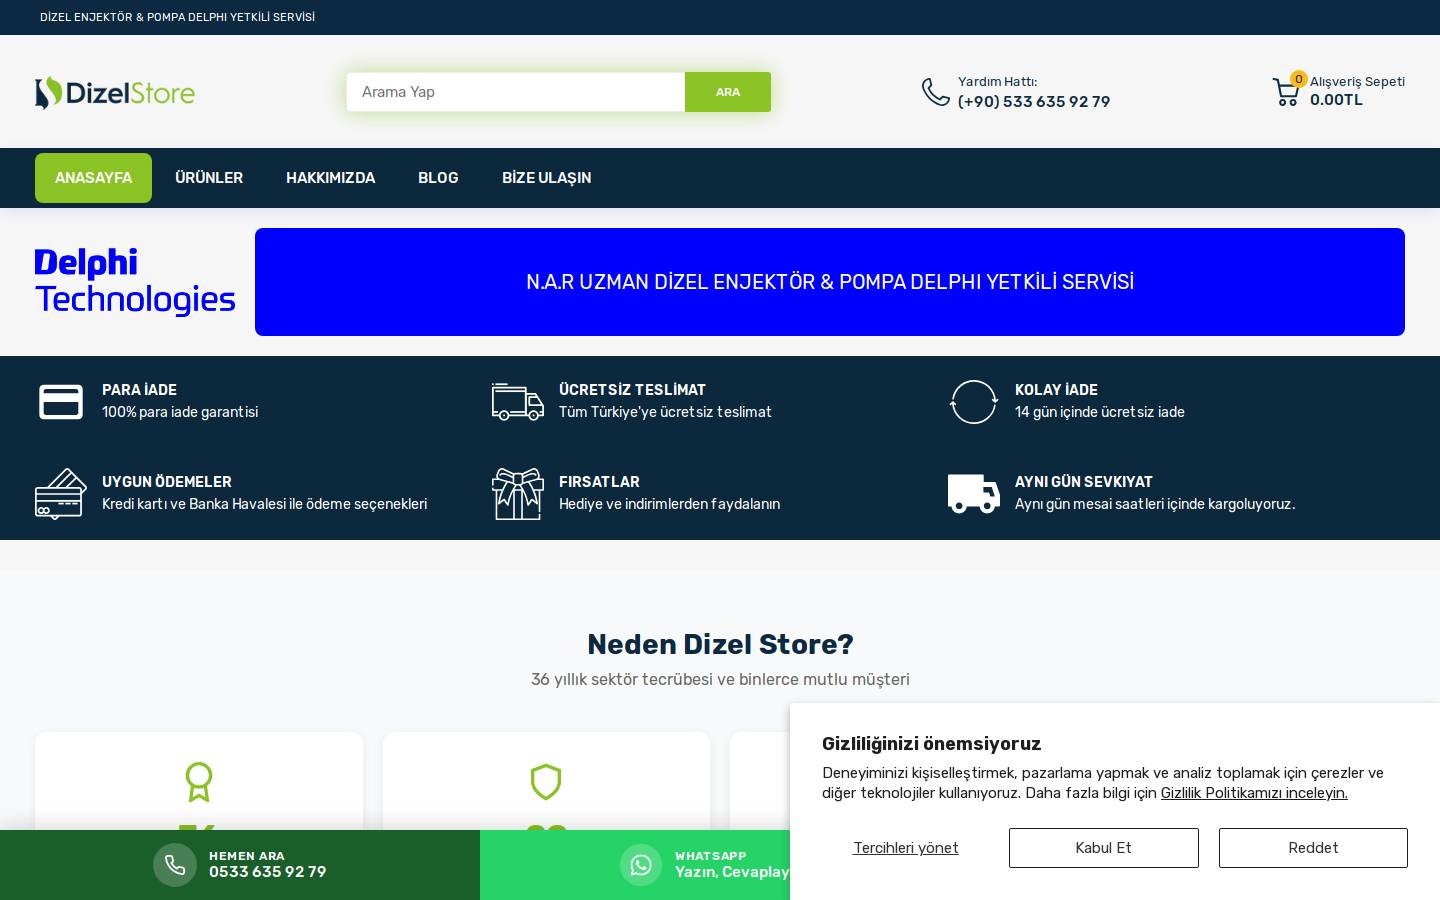Viewport: 1440px width, 900px height.
Task: Click the WhatsApp icon in the bottom bar
Action: coord(641,865)
